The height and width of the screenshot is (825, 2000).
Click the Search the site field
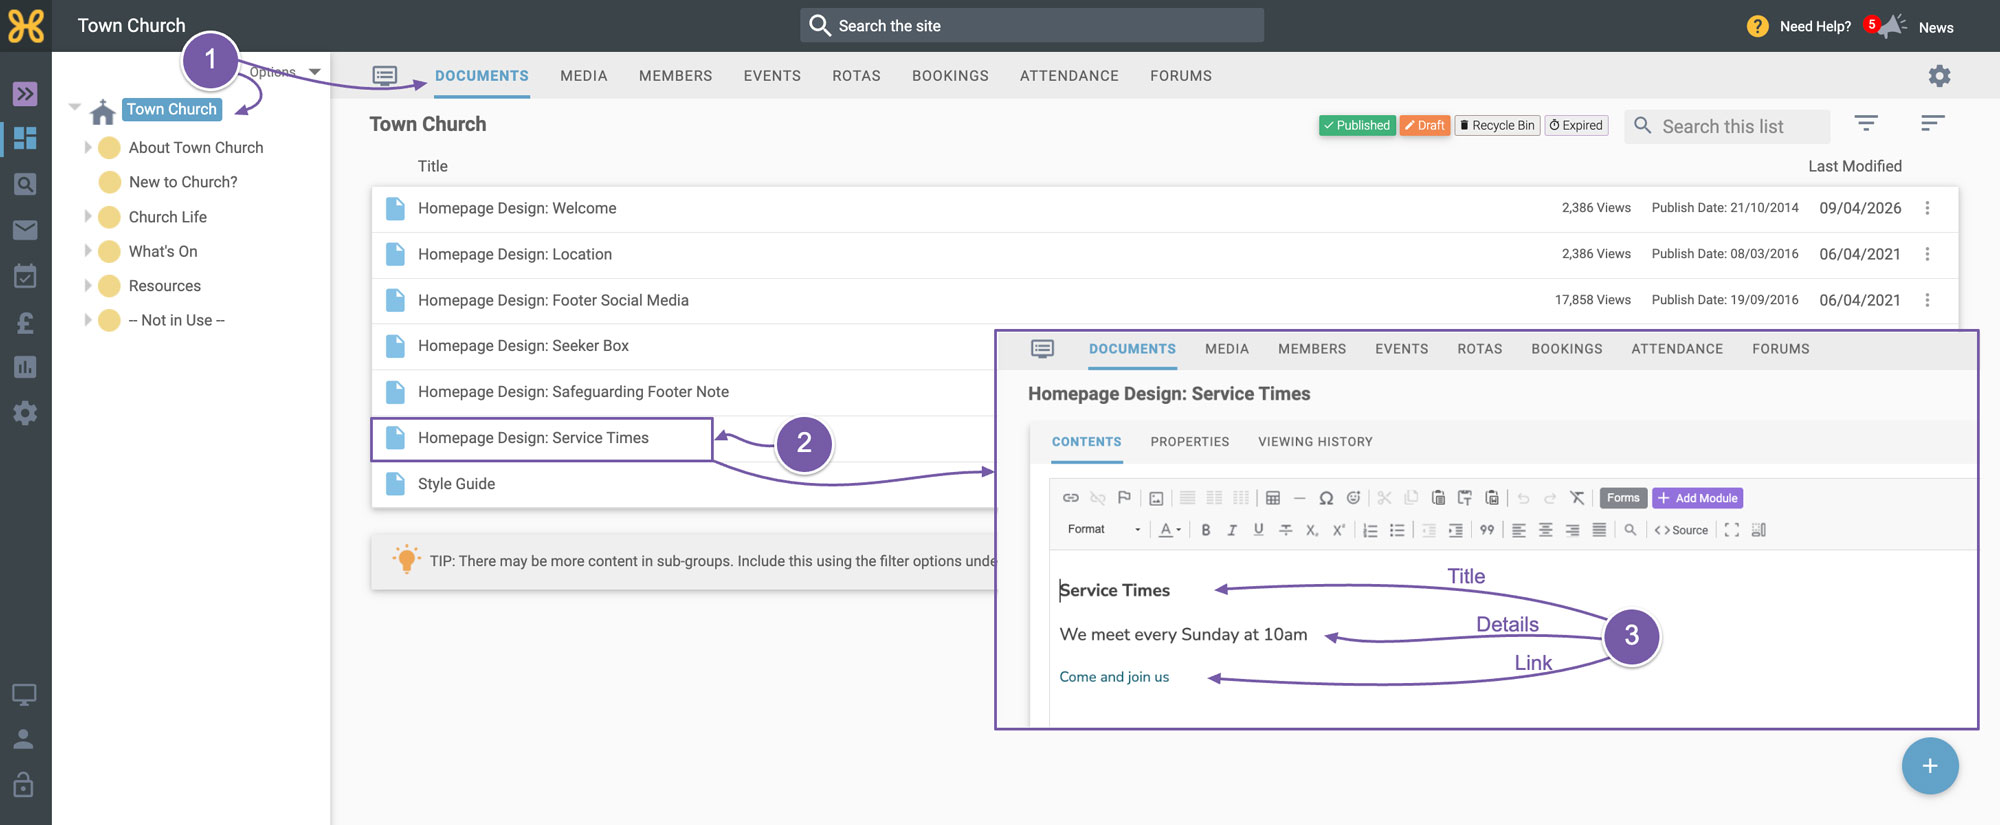pos(1032,26)
